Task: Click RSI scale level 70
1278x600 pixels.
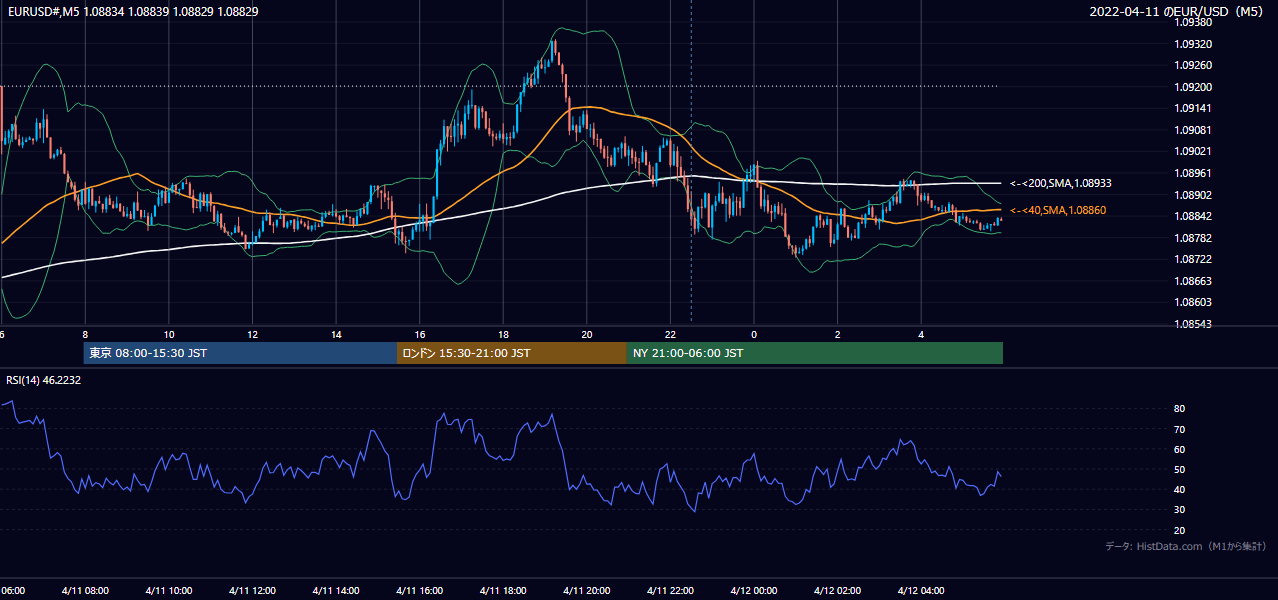Action: 1180,429
